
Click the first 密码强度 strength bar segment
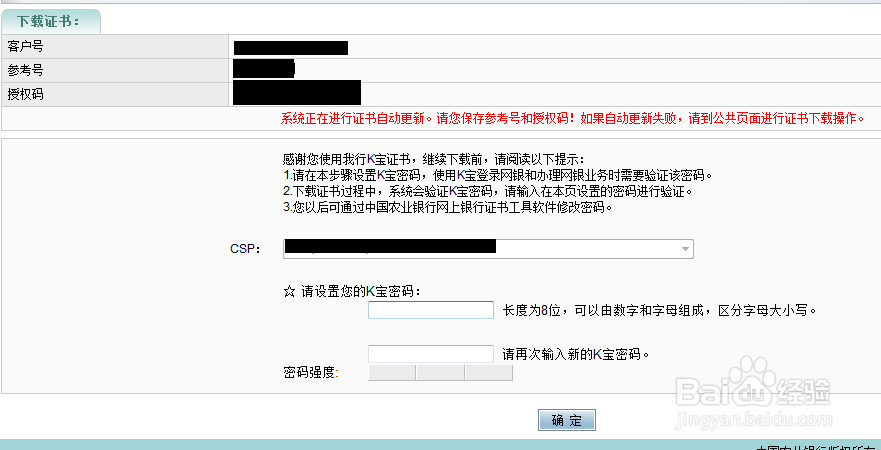click(392, 372)
